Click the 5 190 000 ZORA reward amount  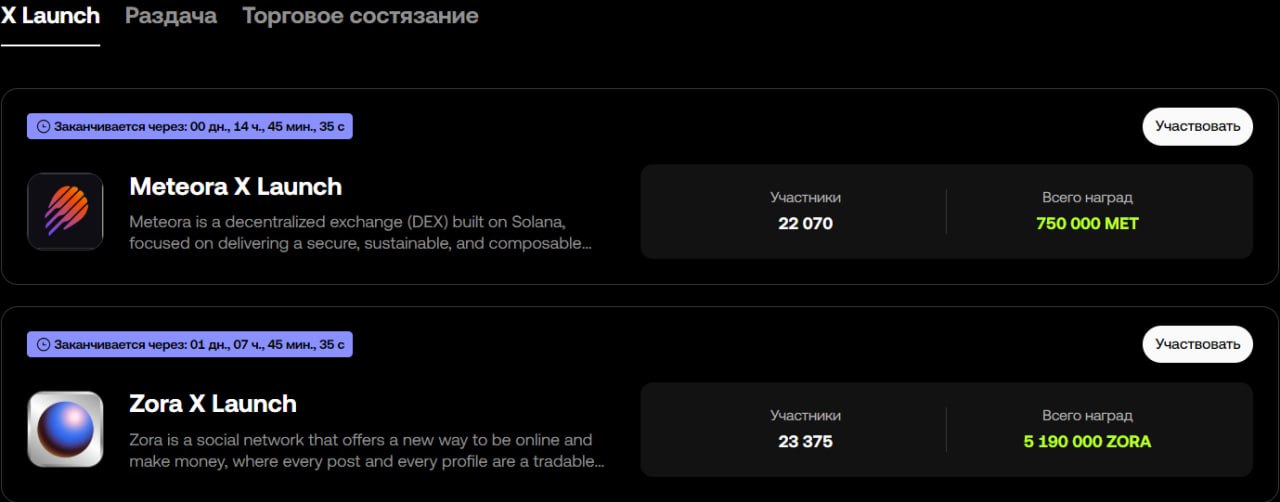tap(1087, 441)
